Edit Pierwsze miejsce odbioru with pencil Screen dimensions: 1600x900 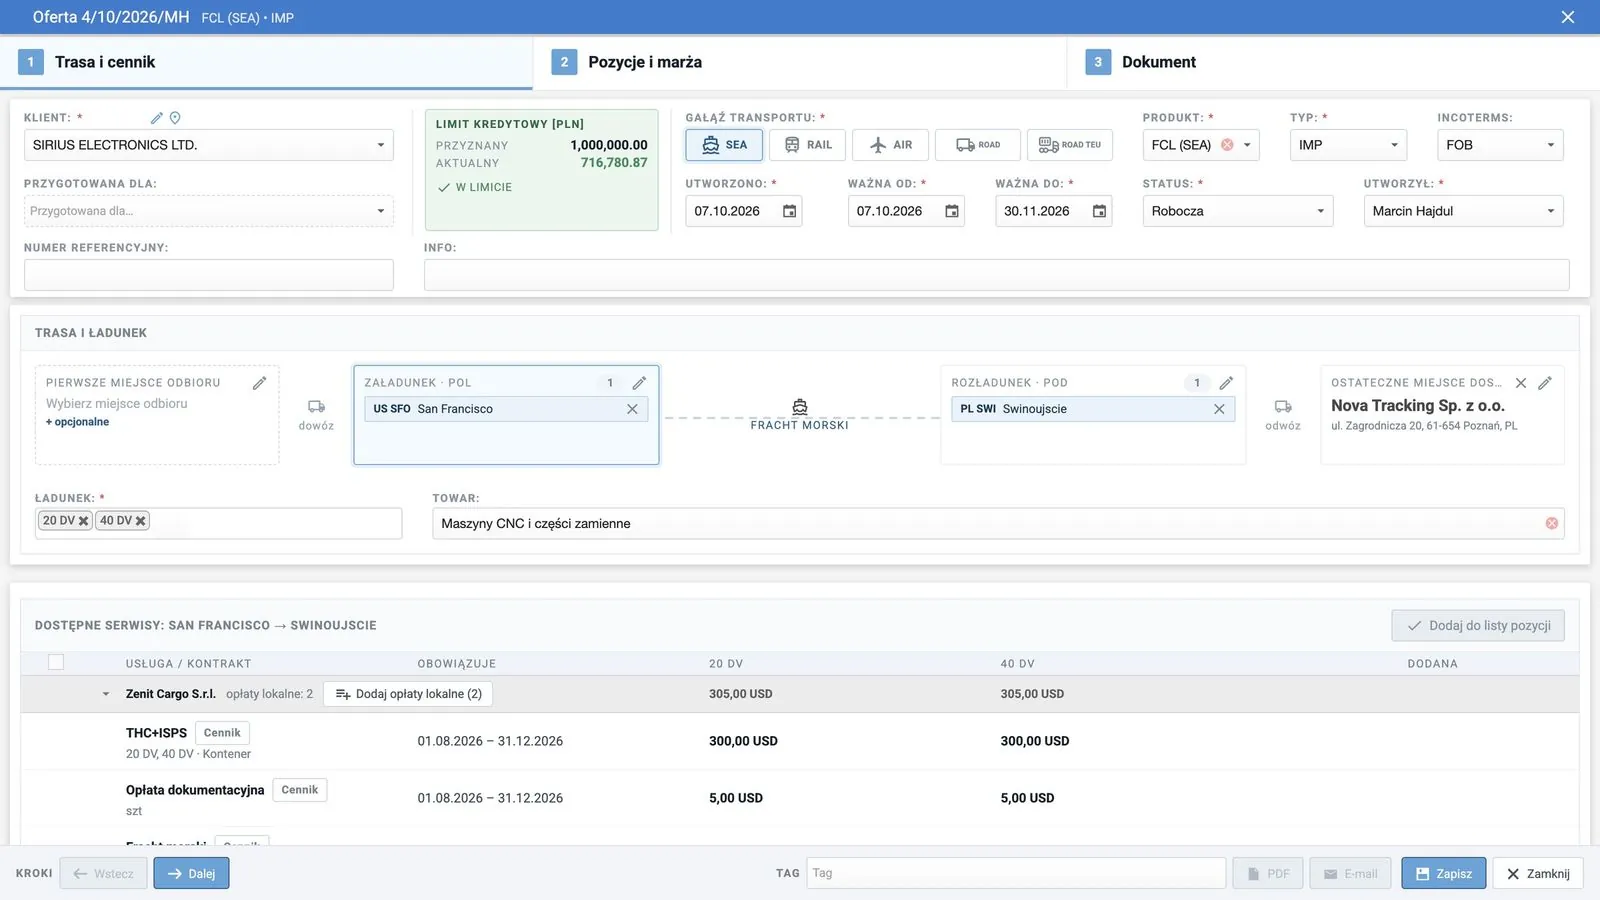(x=259, y=383)
